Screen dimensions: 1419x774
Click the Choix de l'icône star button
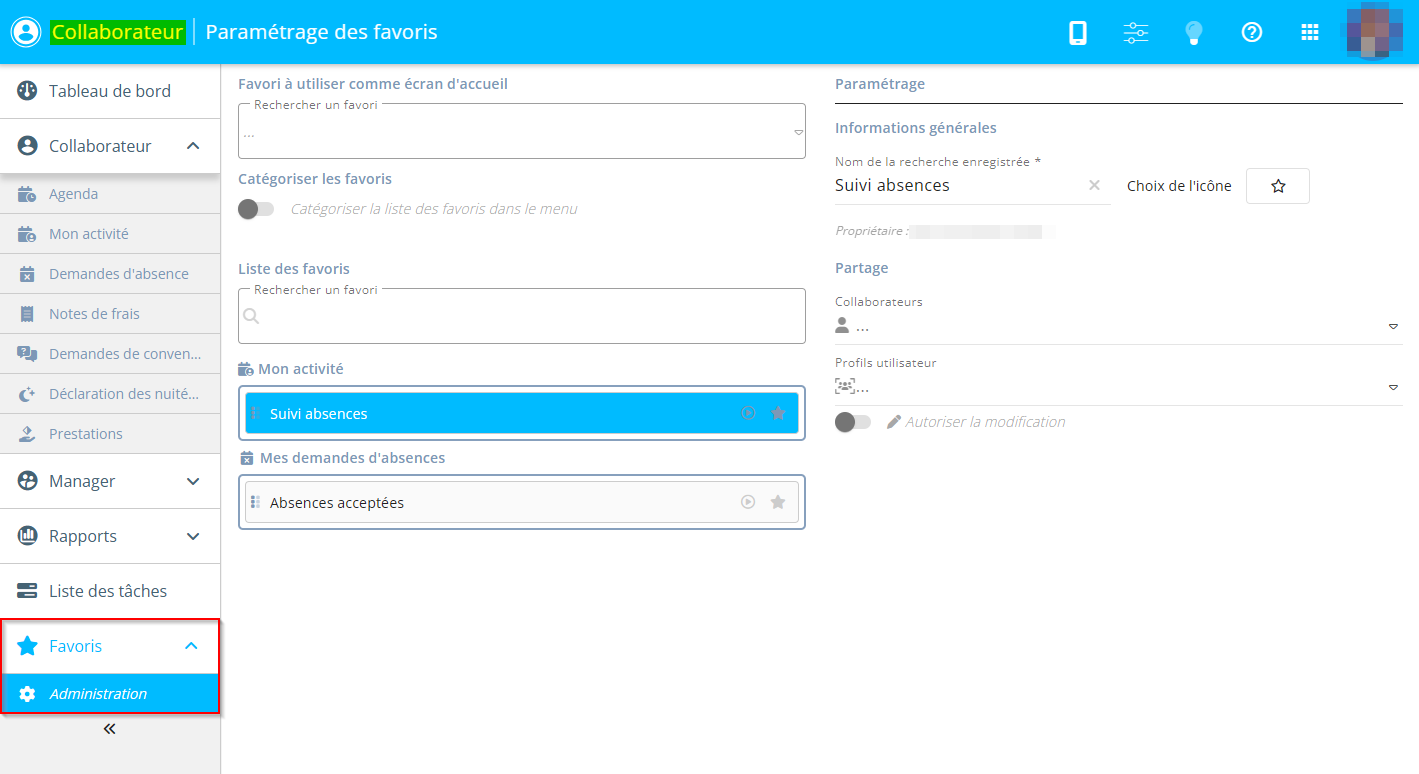click(1277, 186)
